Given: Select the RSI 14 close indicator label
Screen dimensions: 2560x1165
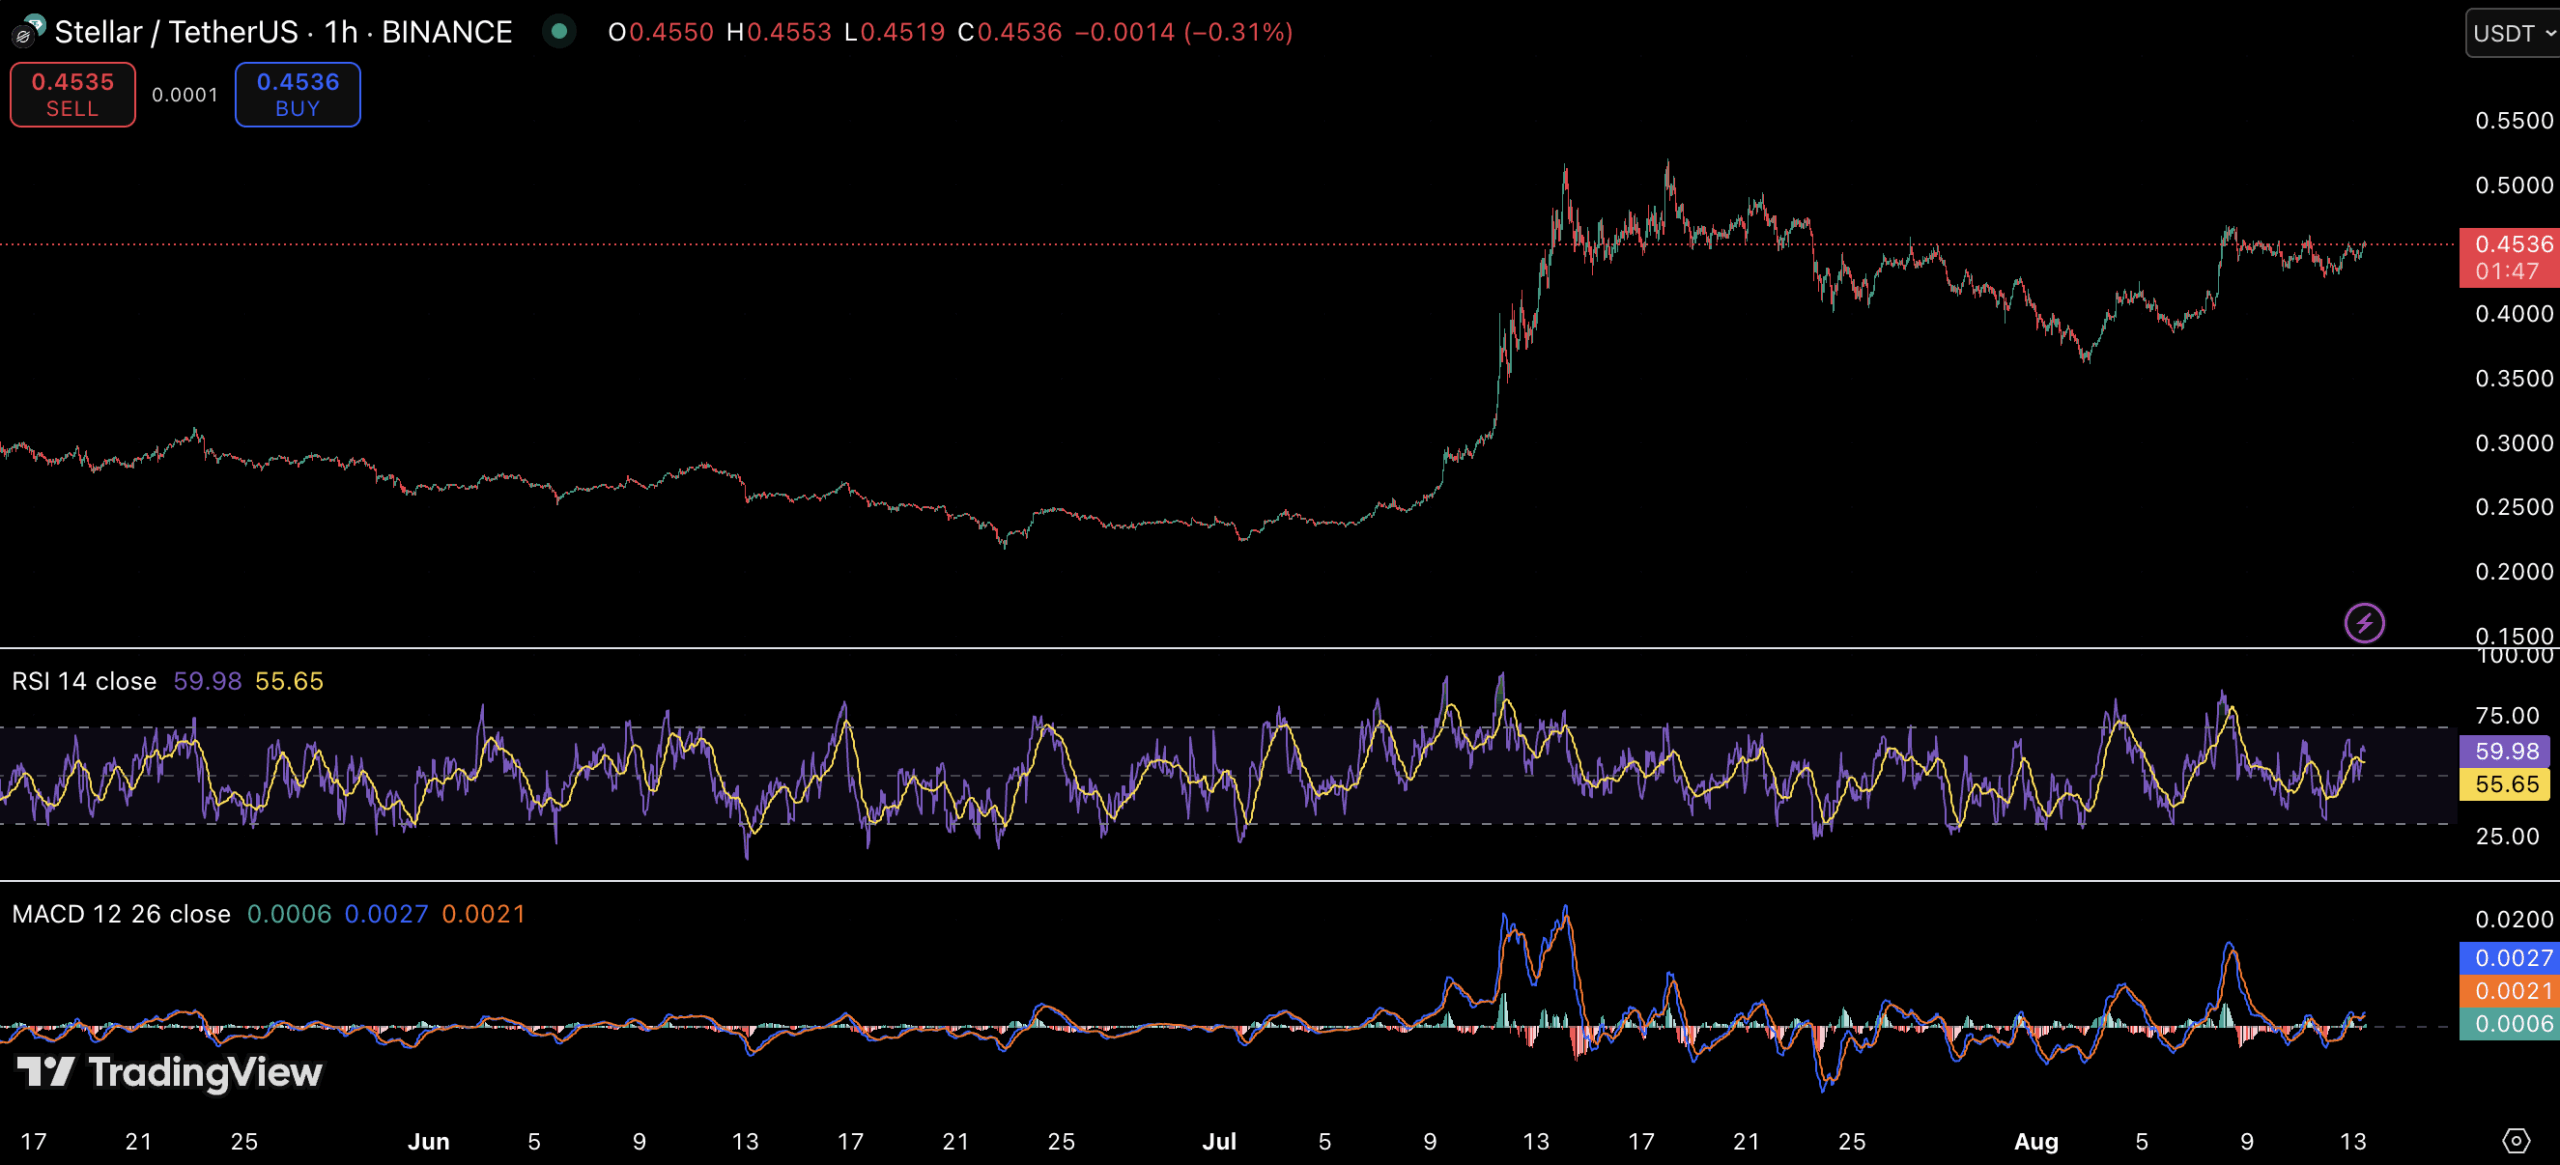Looking at the screenshot, I should point(84,681).
